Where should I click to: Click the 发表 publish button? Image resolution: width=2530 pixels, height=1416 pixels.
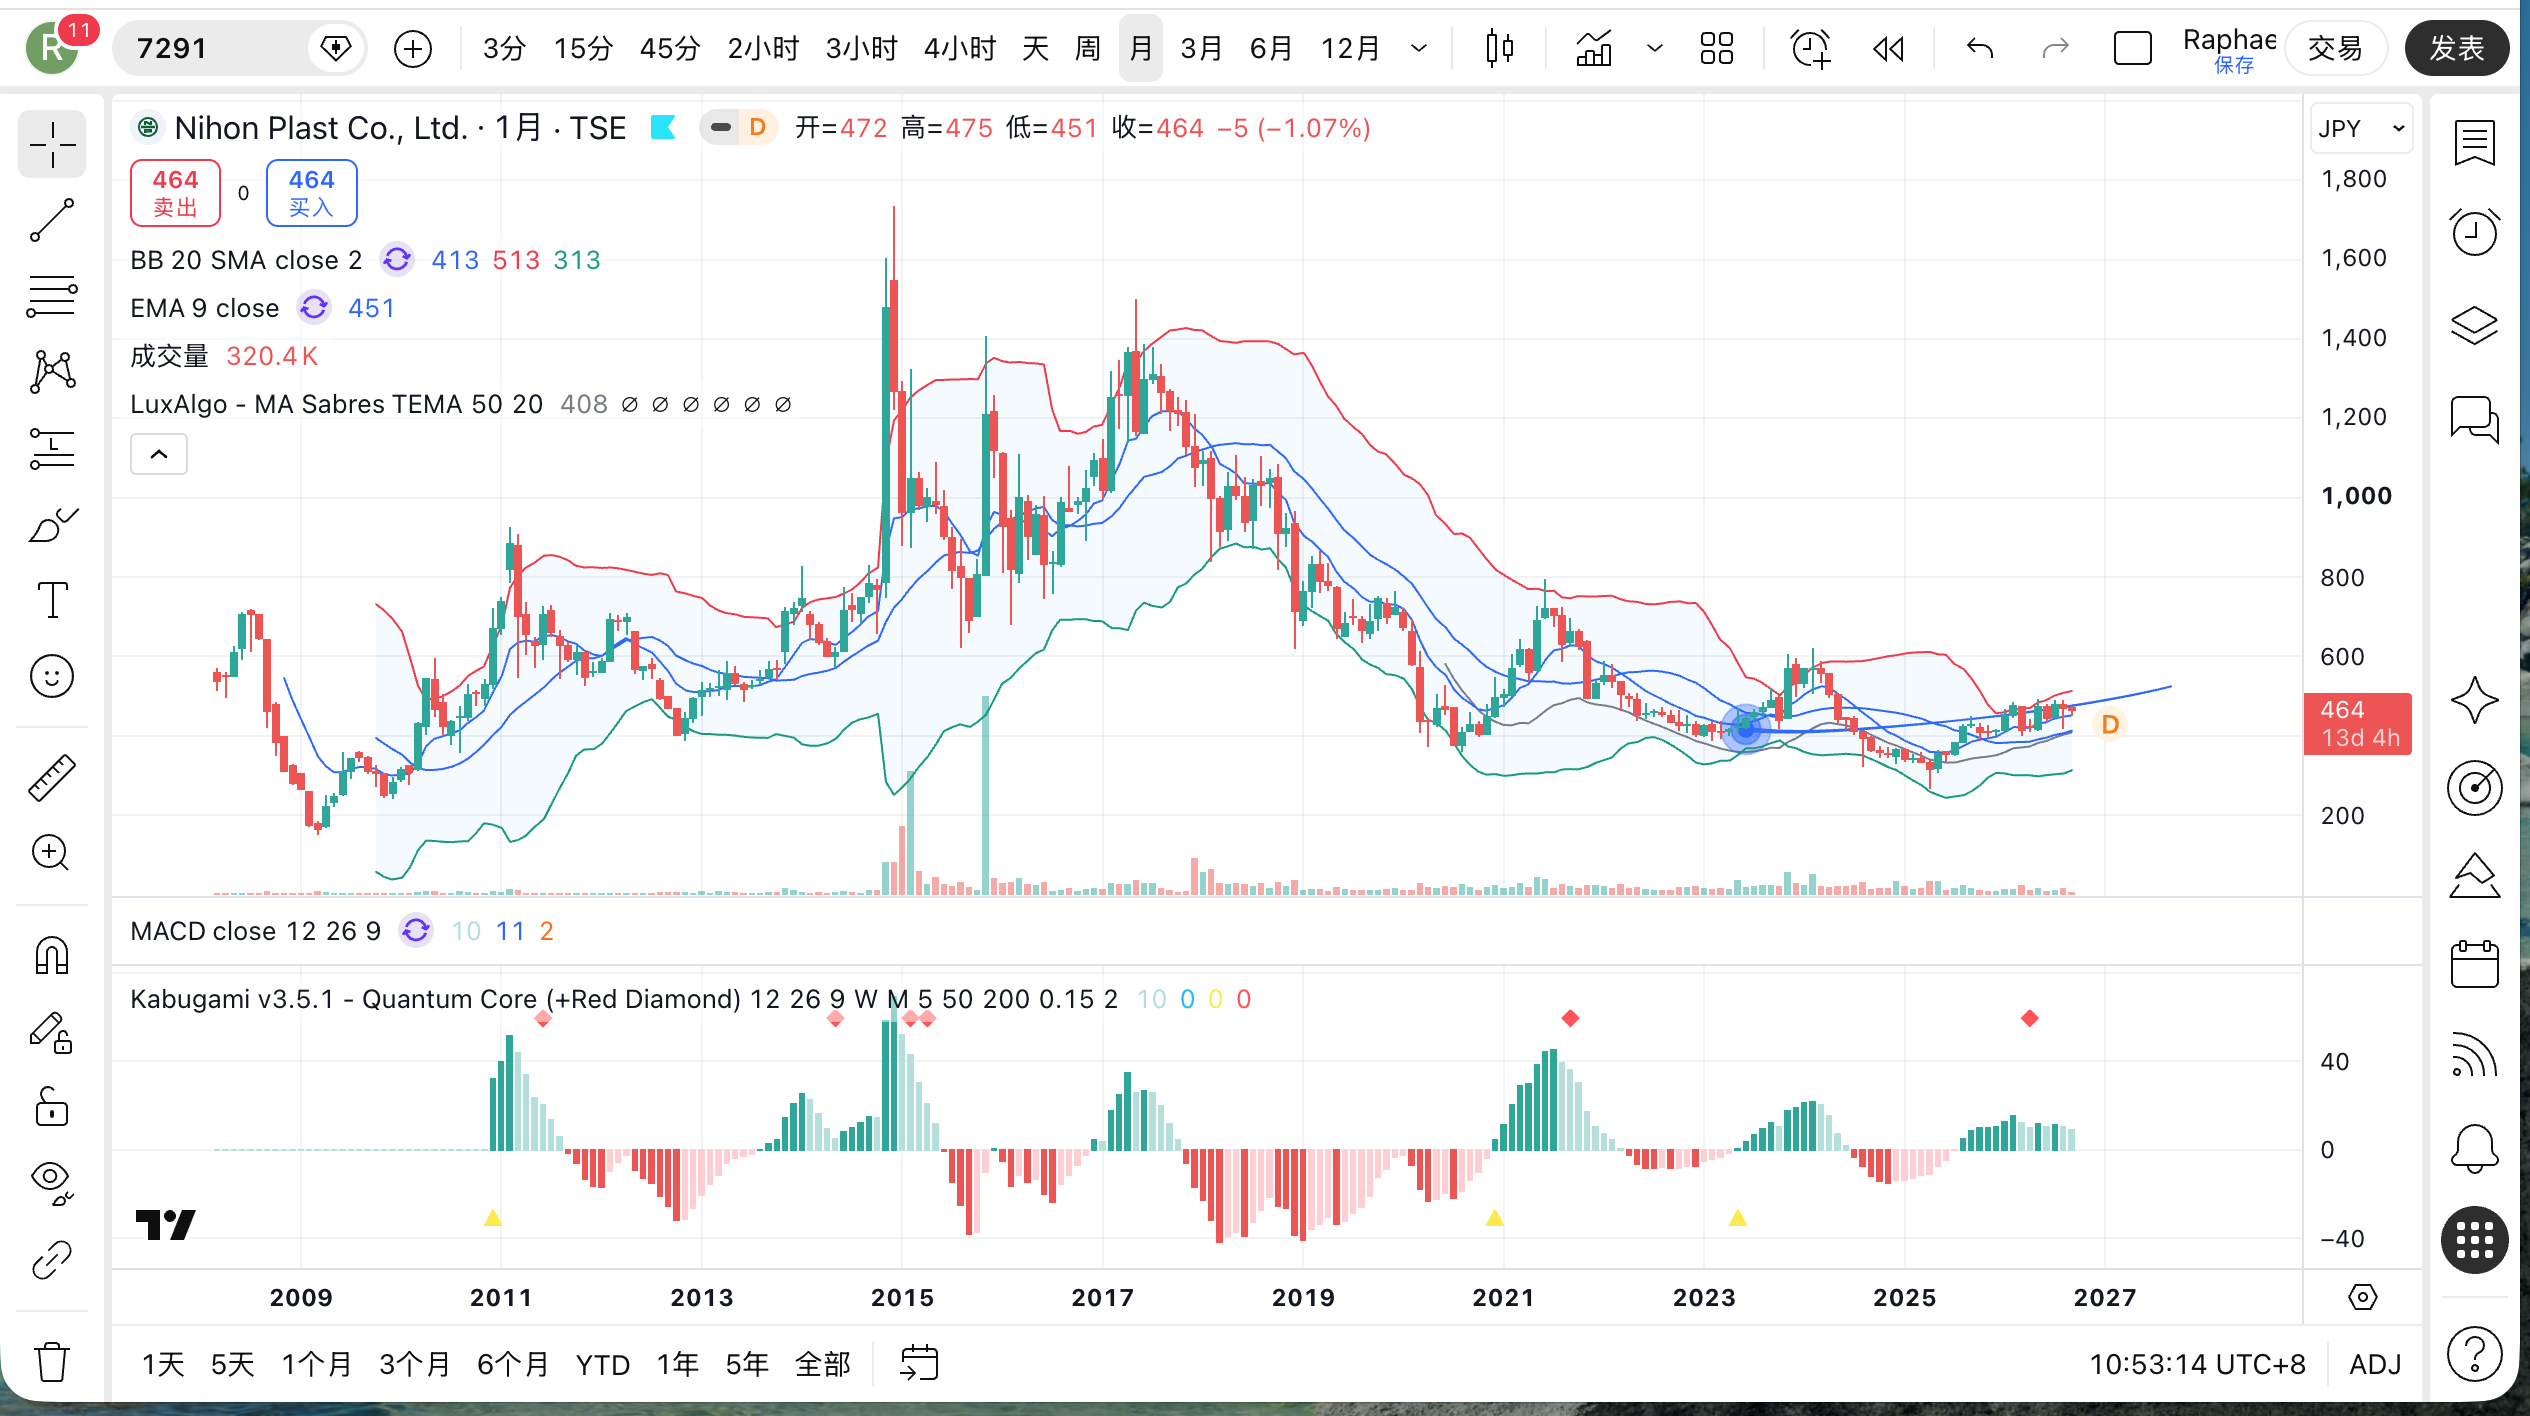point(2457,48)
